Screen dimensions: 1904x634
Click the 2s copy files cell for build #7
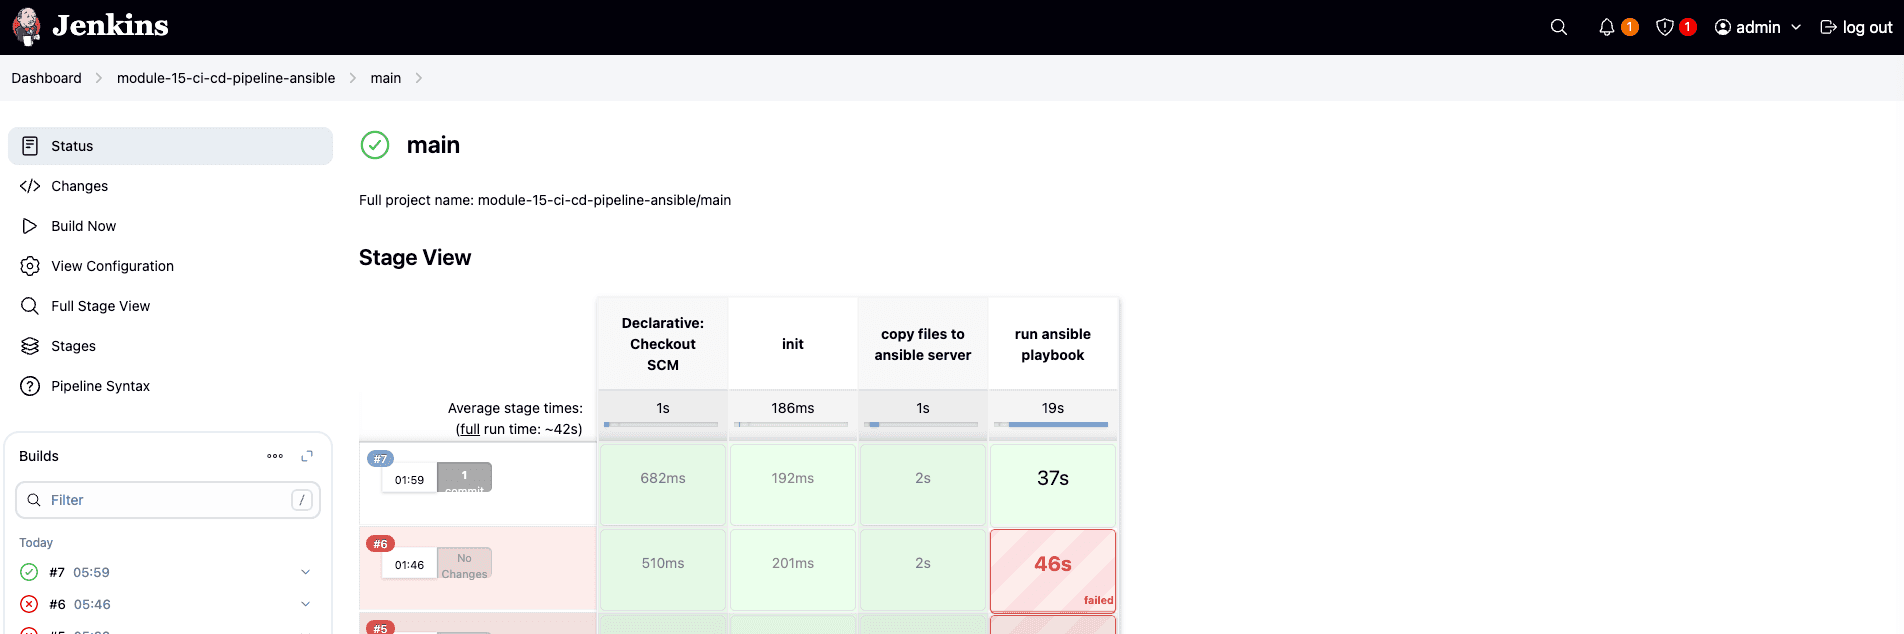click(x=923, y=485)
